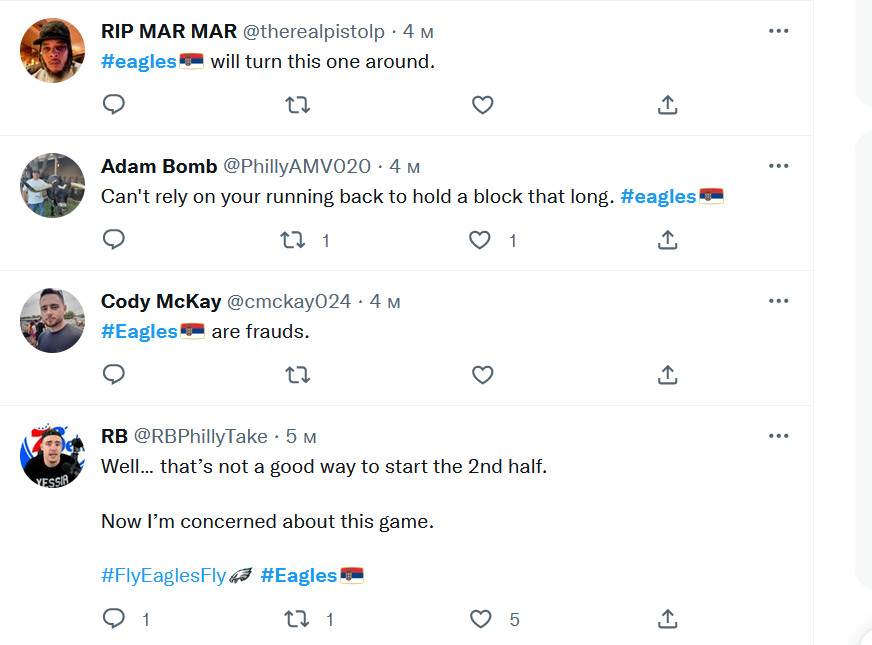This screenshot has height=645, width=872.
Task: Click Cody McKay's profile picture
Action: tap(52, 320)
